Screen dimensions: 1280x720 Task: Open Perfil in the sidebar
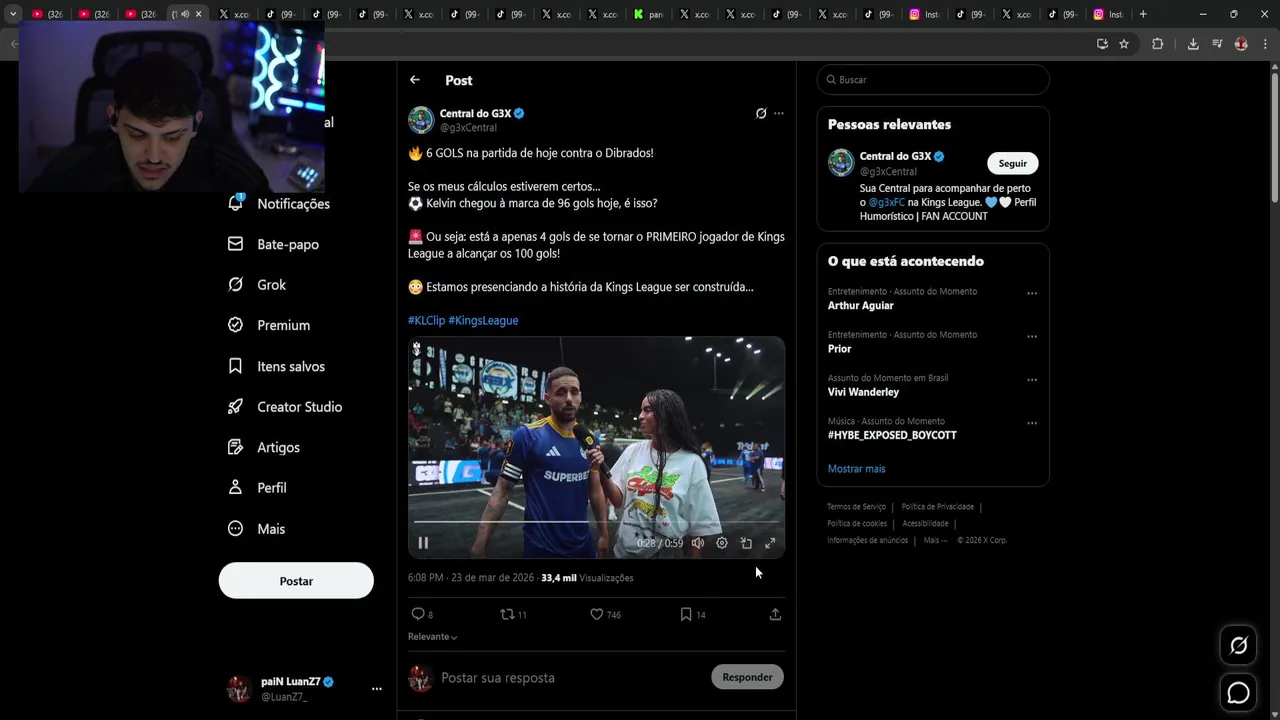[x=257, y=488]
